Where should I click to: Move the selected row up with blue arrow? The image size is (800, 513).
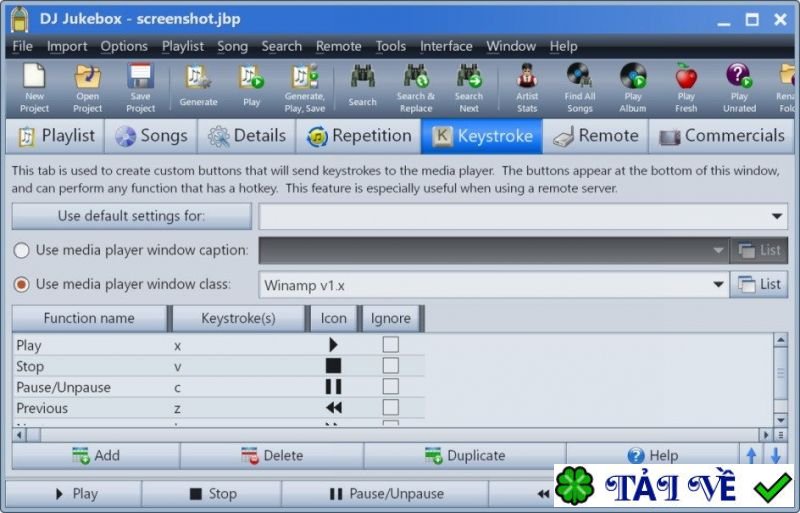751,455
